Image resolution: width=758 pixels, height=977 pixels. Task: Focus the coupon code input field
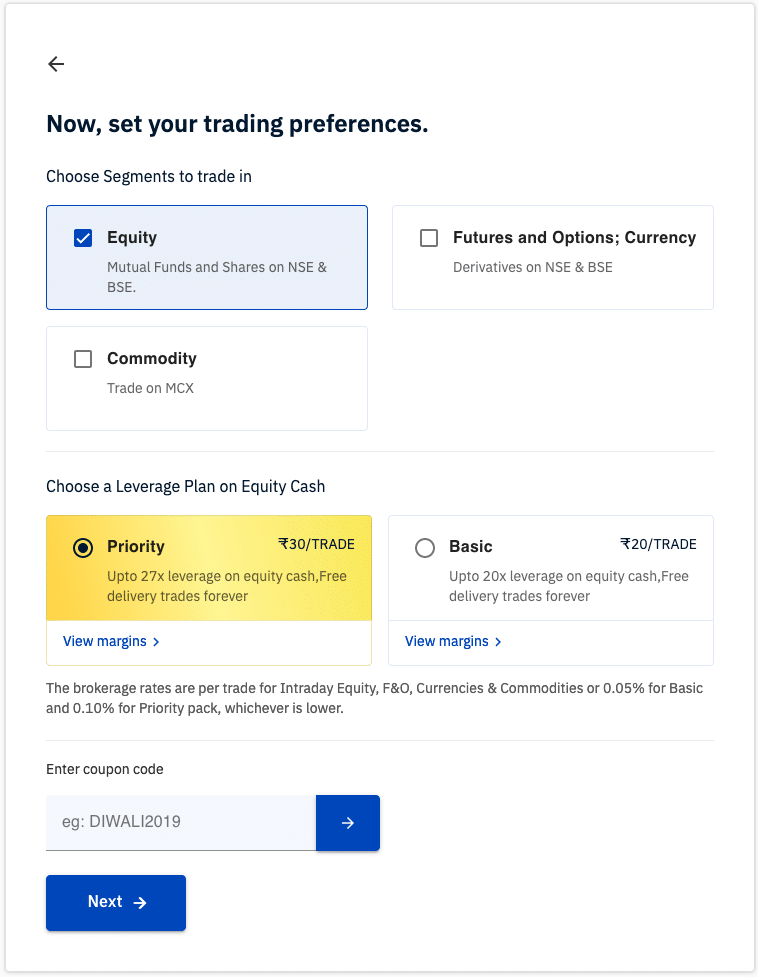(x=181, y=822)
